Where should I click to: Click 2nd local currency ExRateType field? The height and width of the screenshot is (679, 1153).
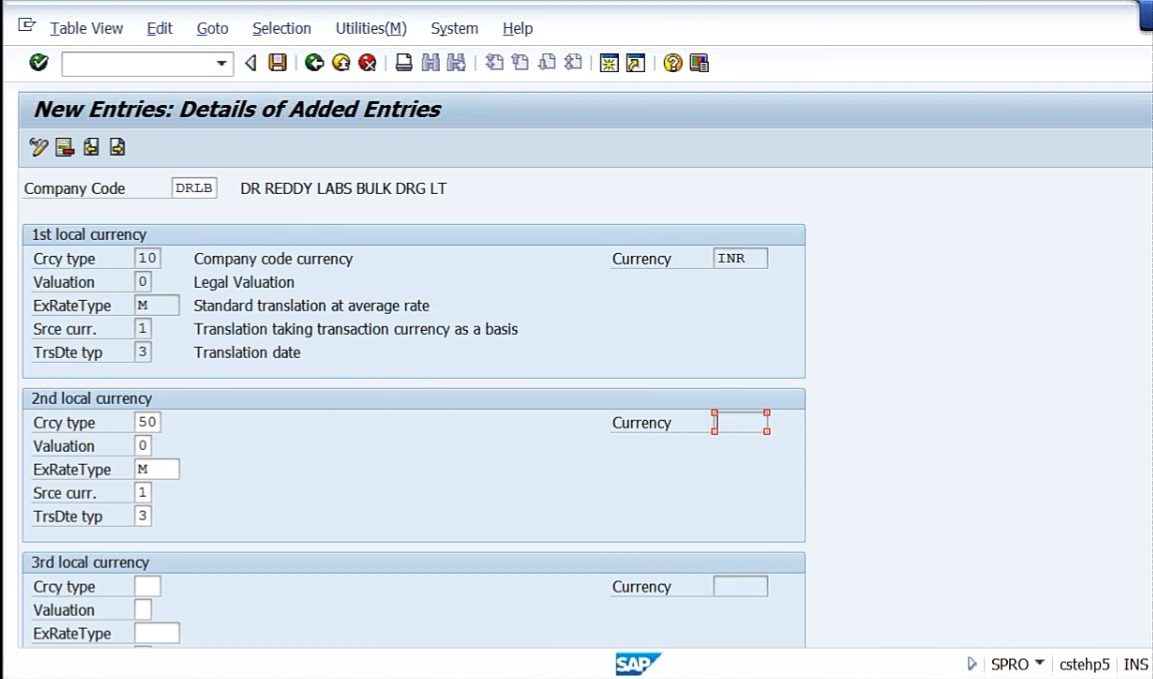(x=157, y=469)
